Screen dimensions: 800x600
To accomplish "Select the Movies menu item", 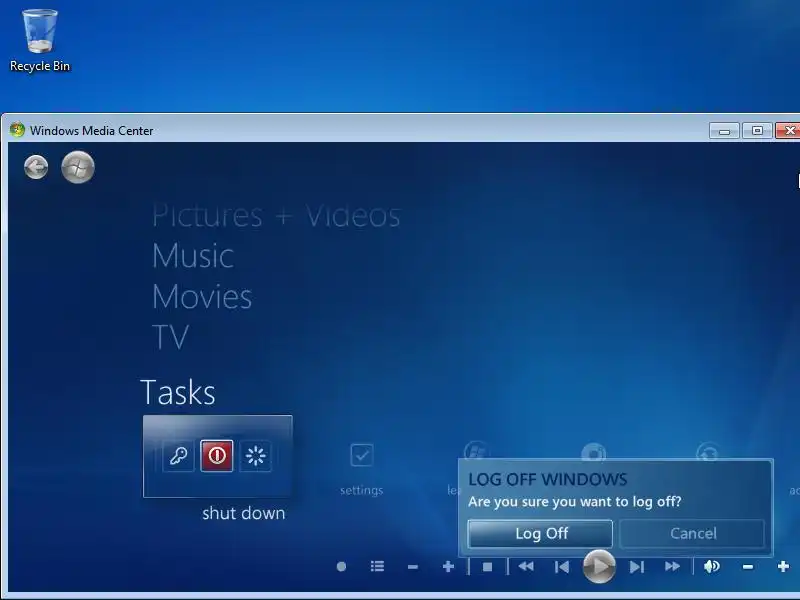I will (202, 296).
